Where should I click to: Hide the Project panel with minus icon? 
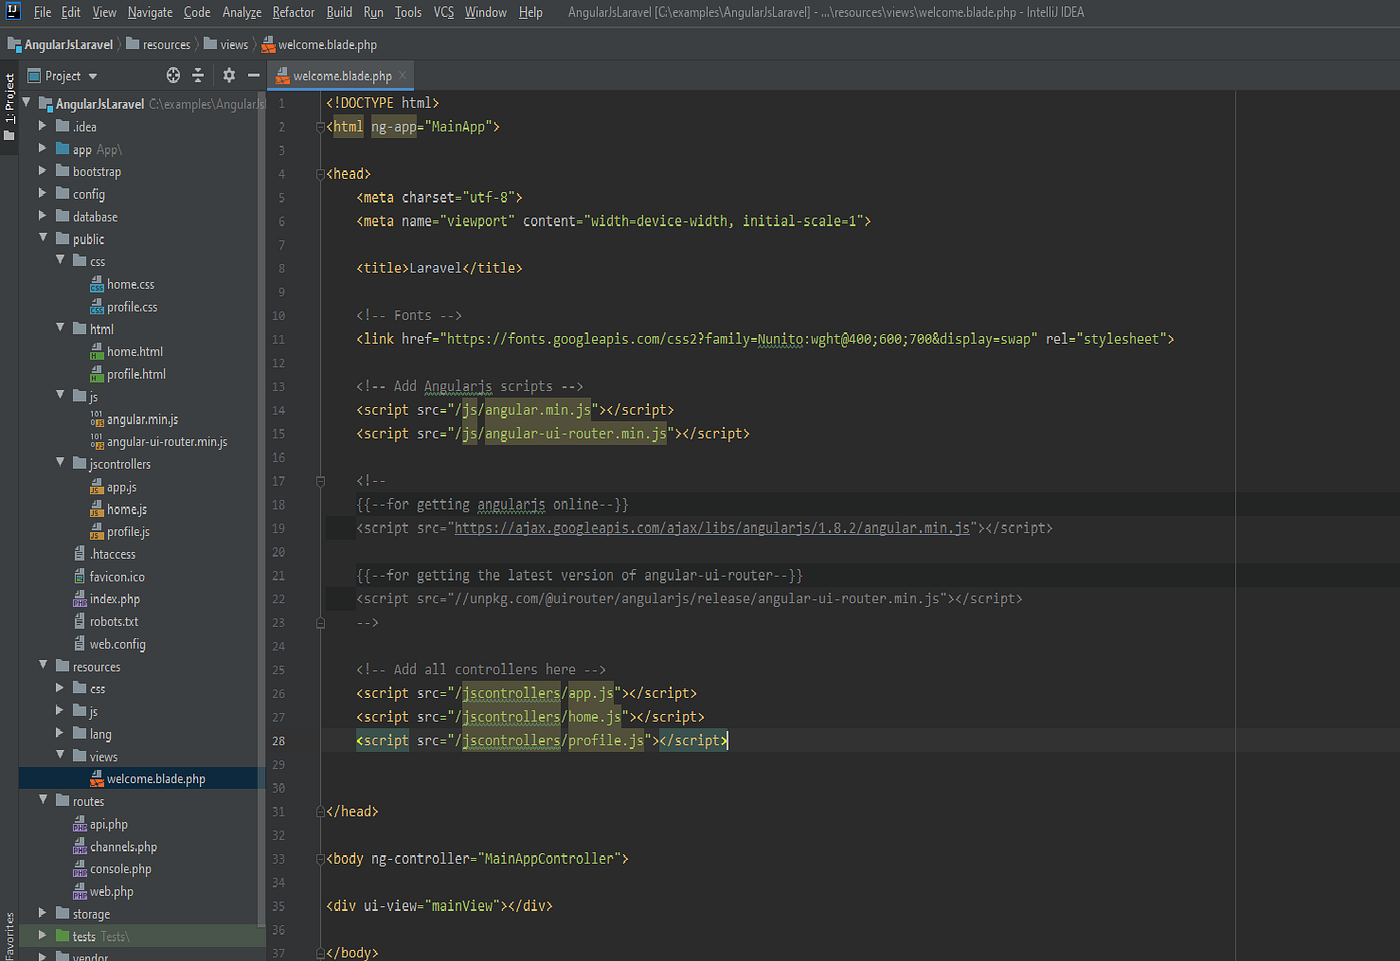[x=254, y=75]
